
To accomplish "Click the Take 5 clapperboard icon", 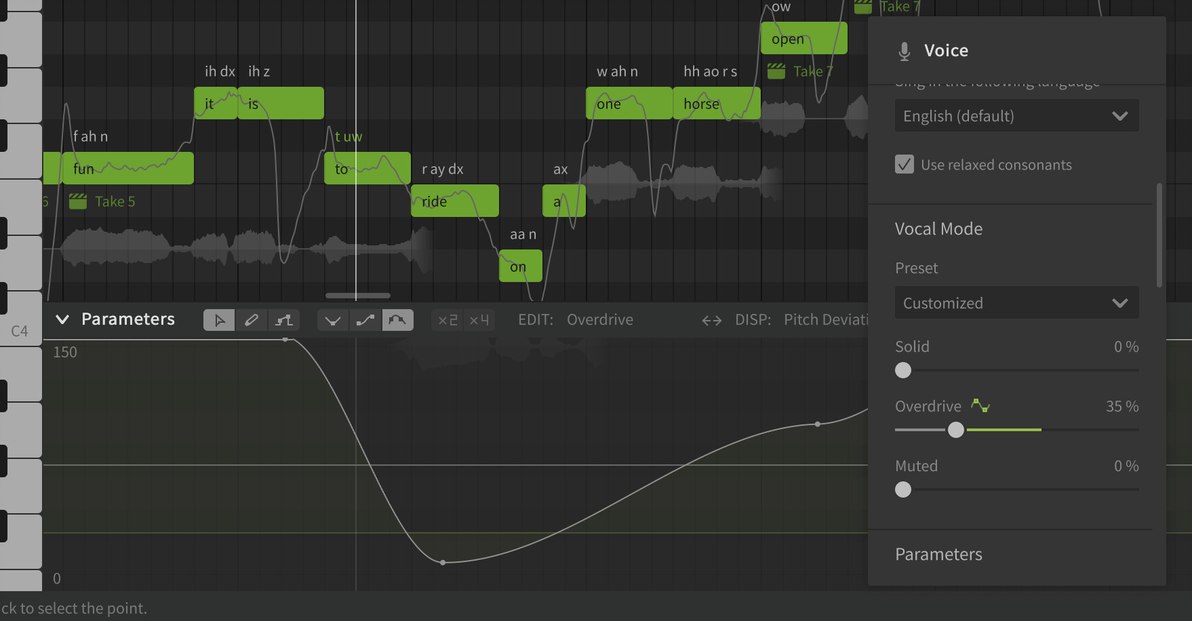I will [x=78, y=201].
